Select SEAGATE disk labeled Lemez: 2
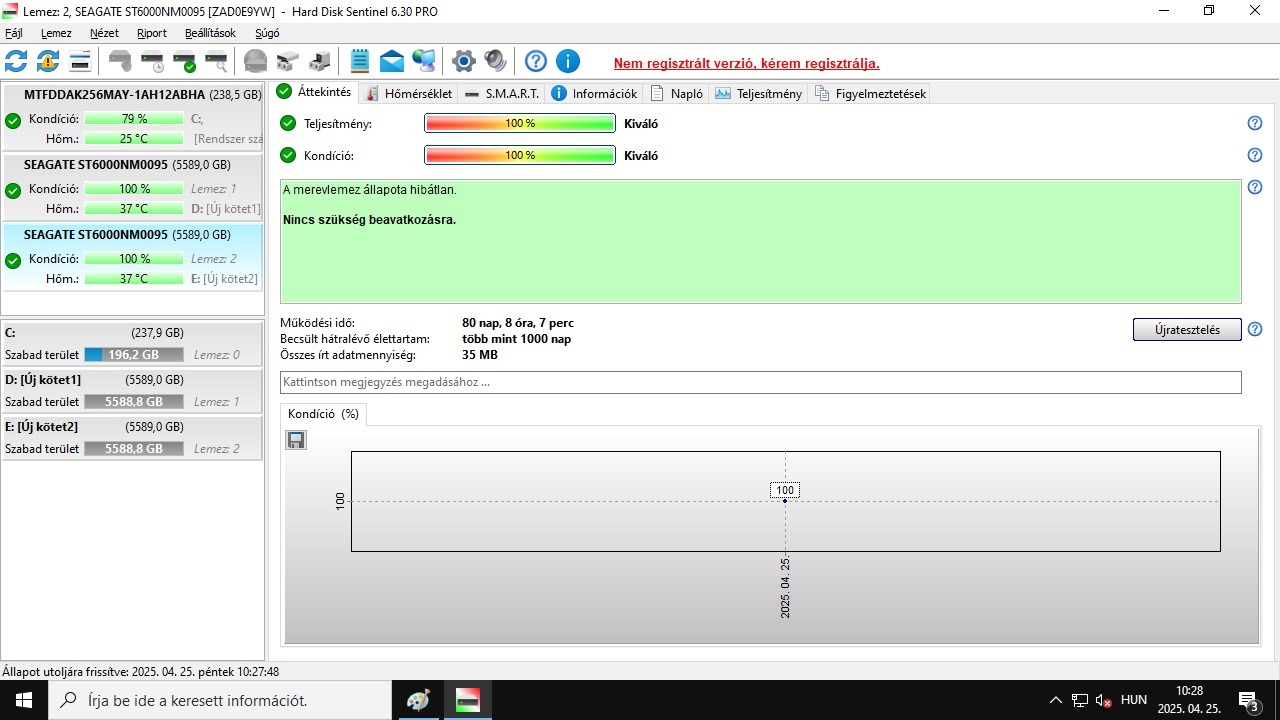 (x=132, y=257)
